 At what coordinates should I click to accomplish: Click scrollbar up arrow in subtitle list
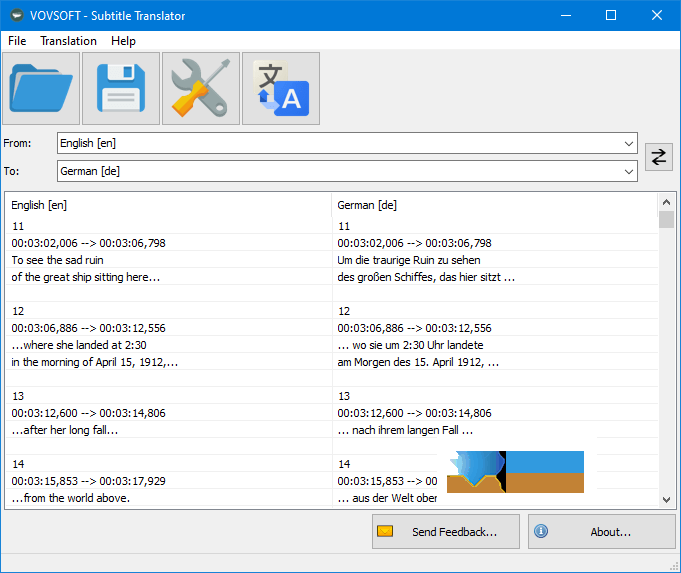tap(666, 202)
